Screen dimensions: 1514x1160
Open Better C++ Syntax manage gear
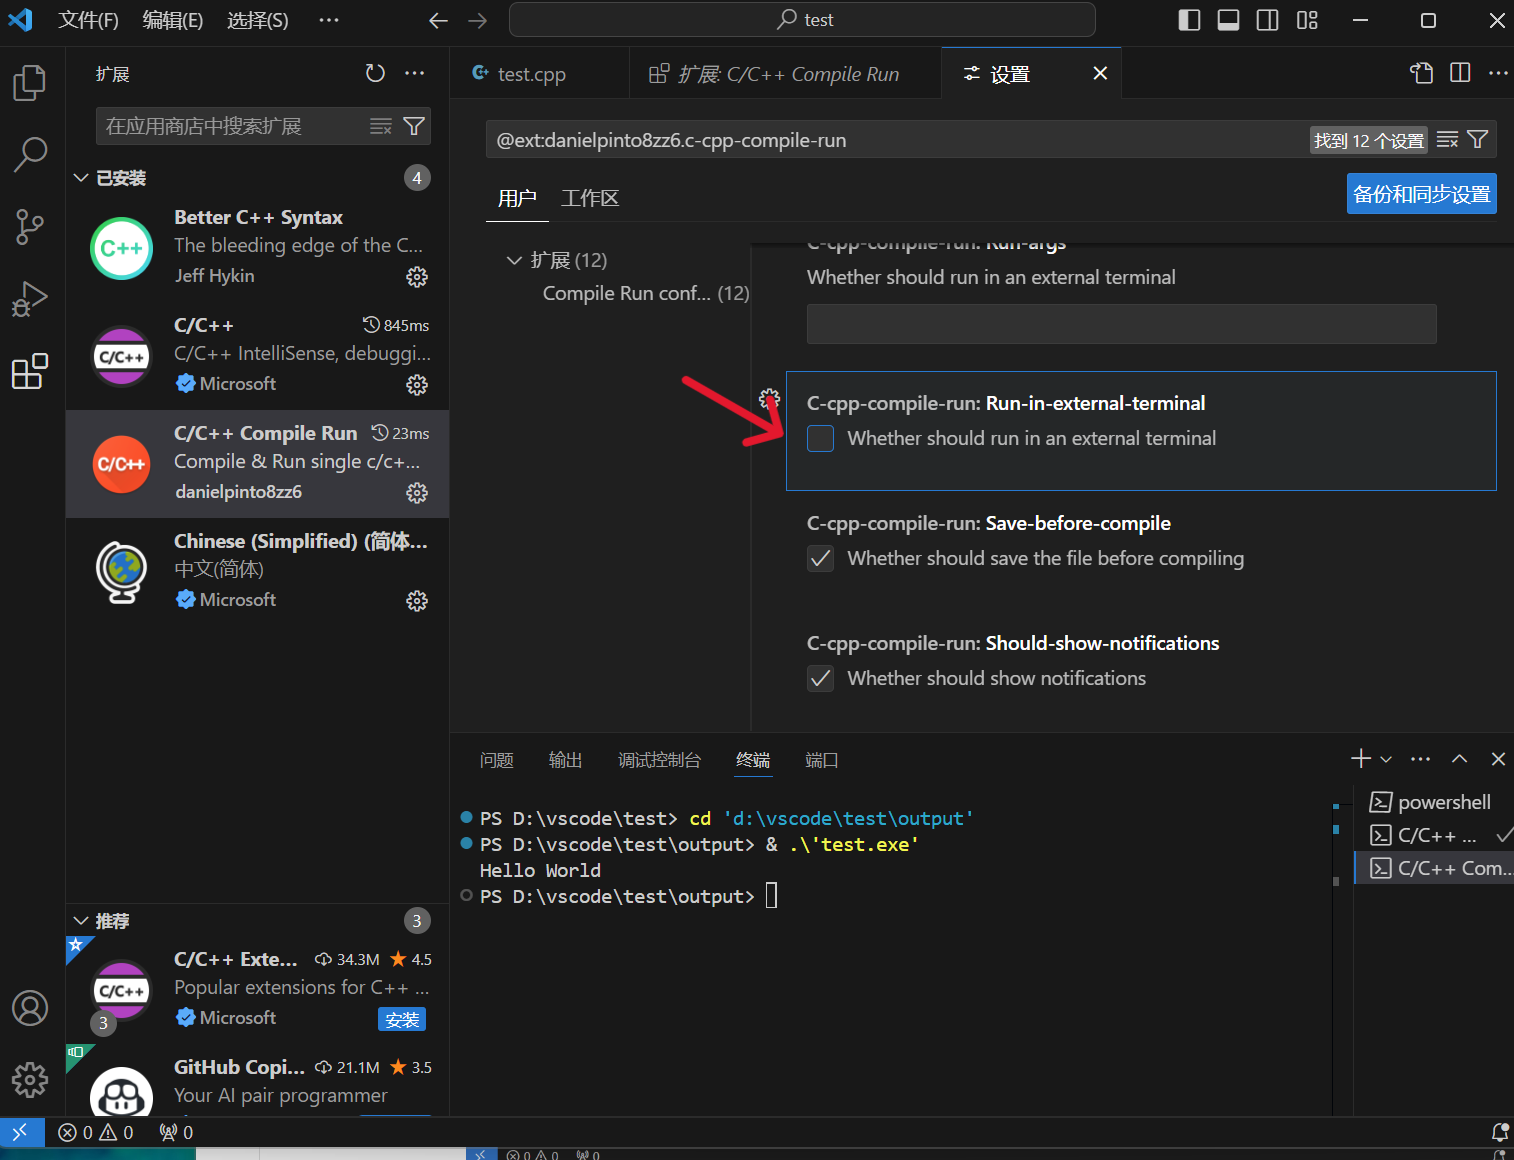coord(417,277)
